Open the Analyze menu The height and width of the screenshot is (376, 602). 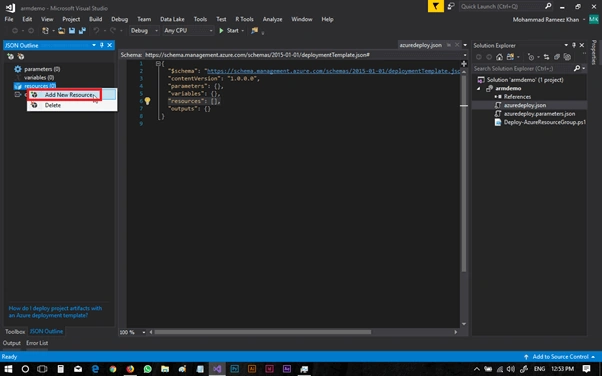pyautogui.click(x=272, y=19)
